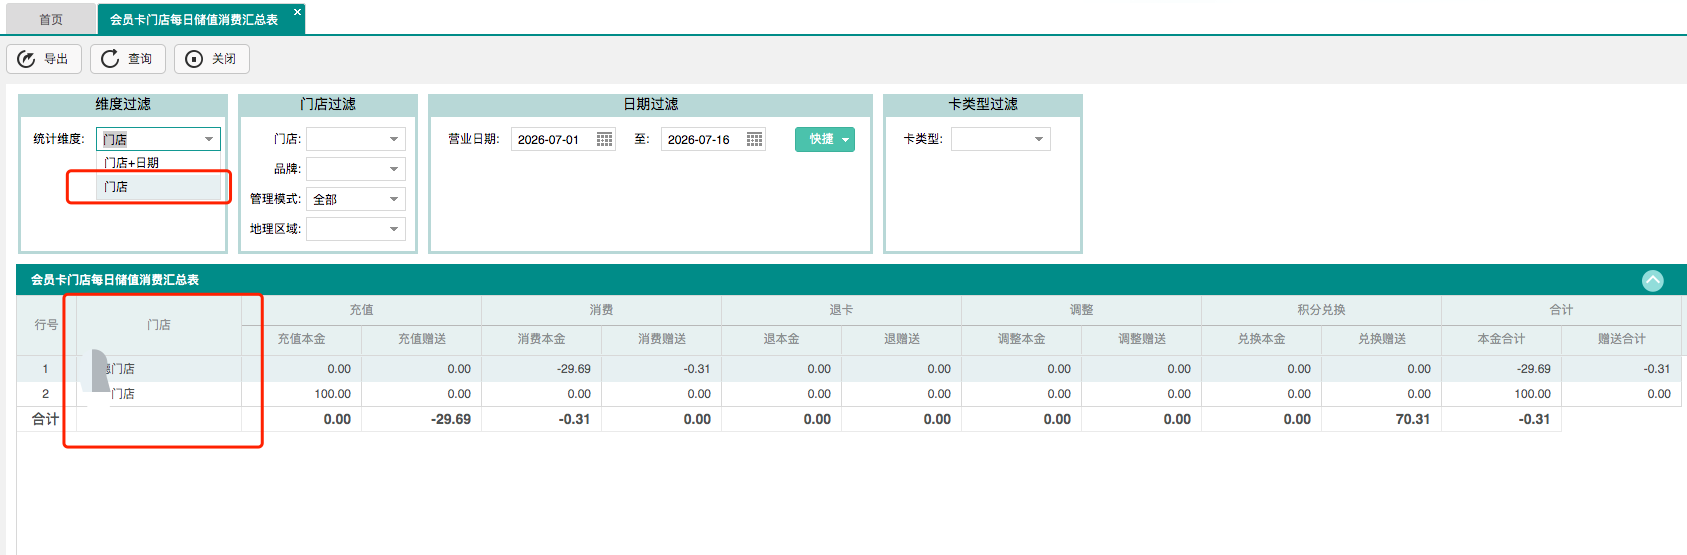Click the 本金合计 column header

[x=1501, y=339]
